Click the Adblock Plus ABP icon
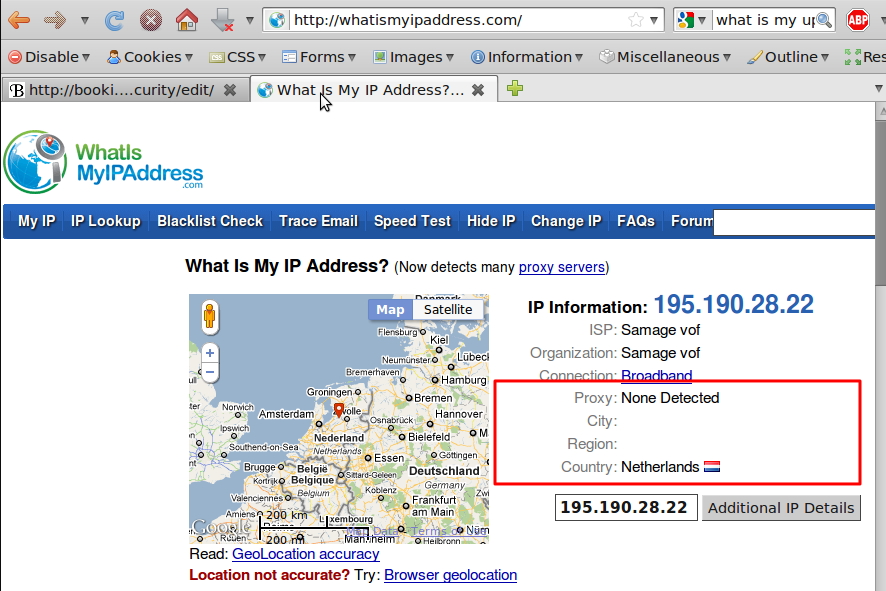 [x=857, y=20]
